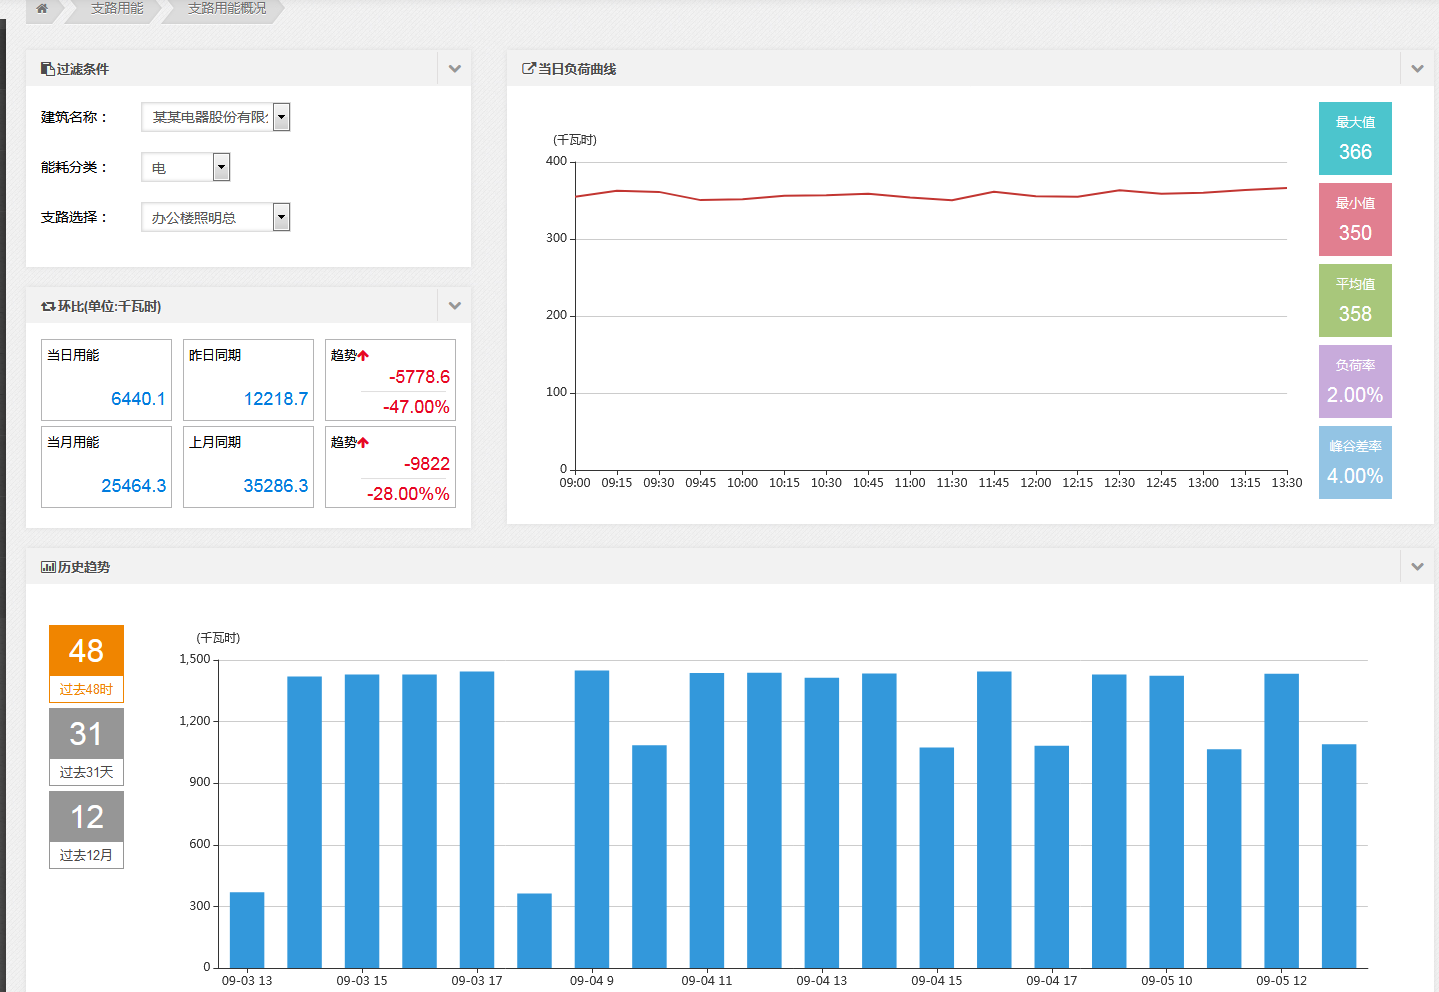This screenshot has width=1439, height=992.
Task: Click the 09-04 13 axis label
Action: pos(822,981)
